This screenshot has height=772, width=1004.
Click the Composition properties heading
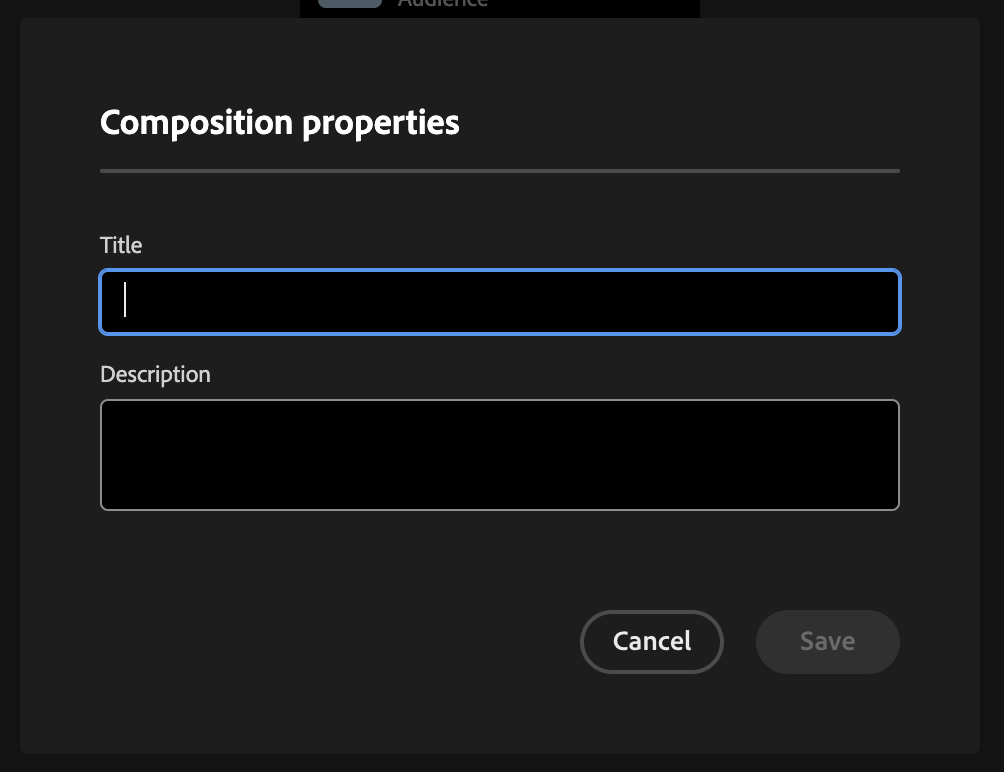pos(279,122)
